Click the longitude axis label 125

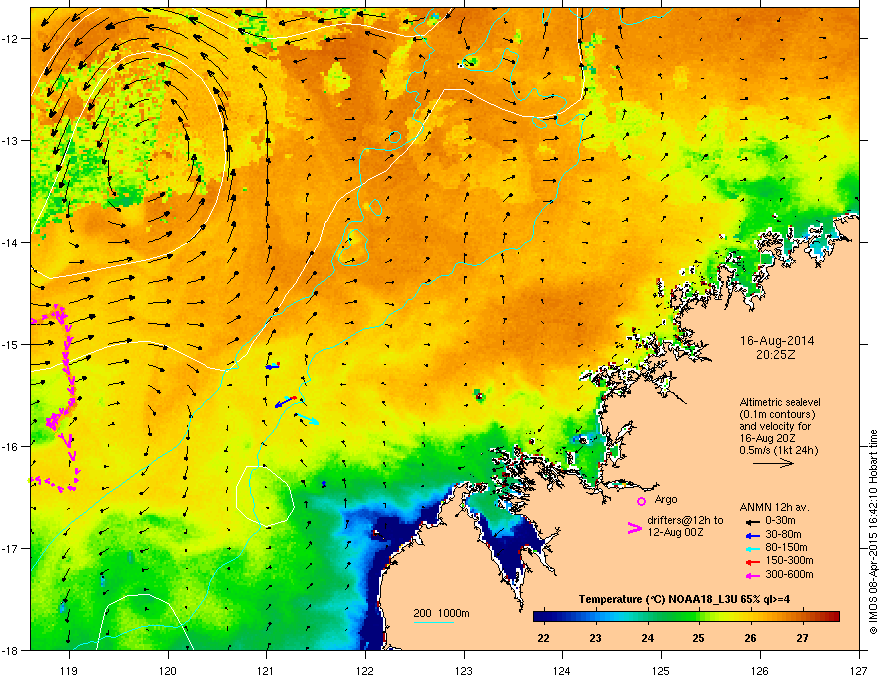(661, 671)
